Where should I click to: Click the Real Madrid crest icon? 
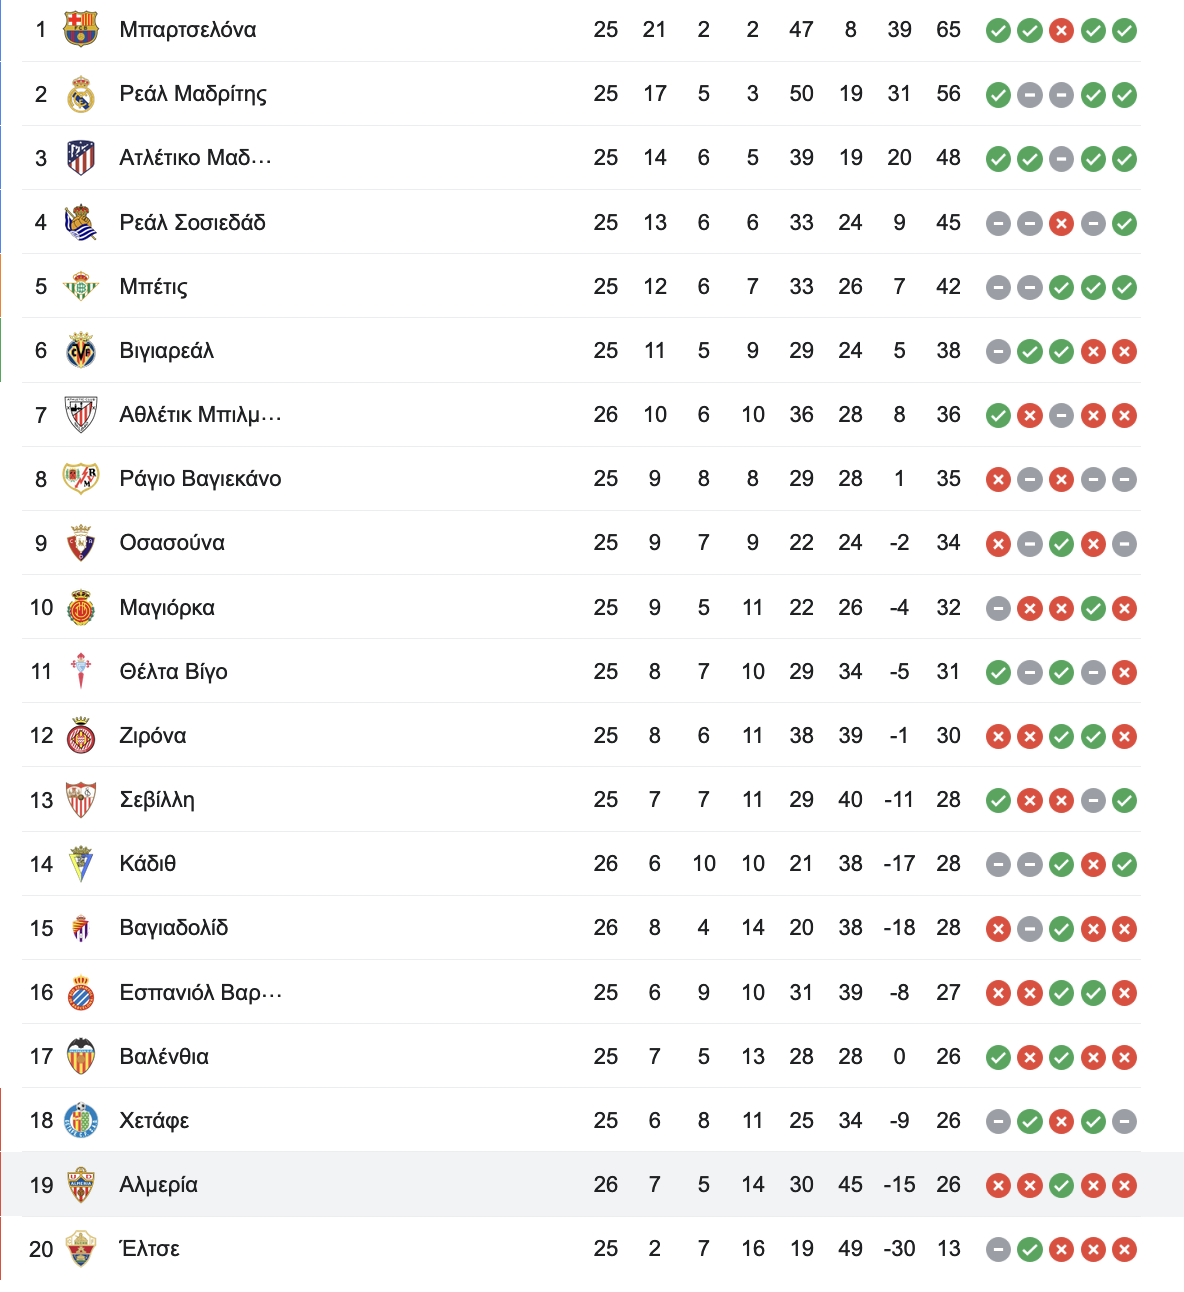[x=81, y=94]
